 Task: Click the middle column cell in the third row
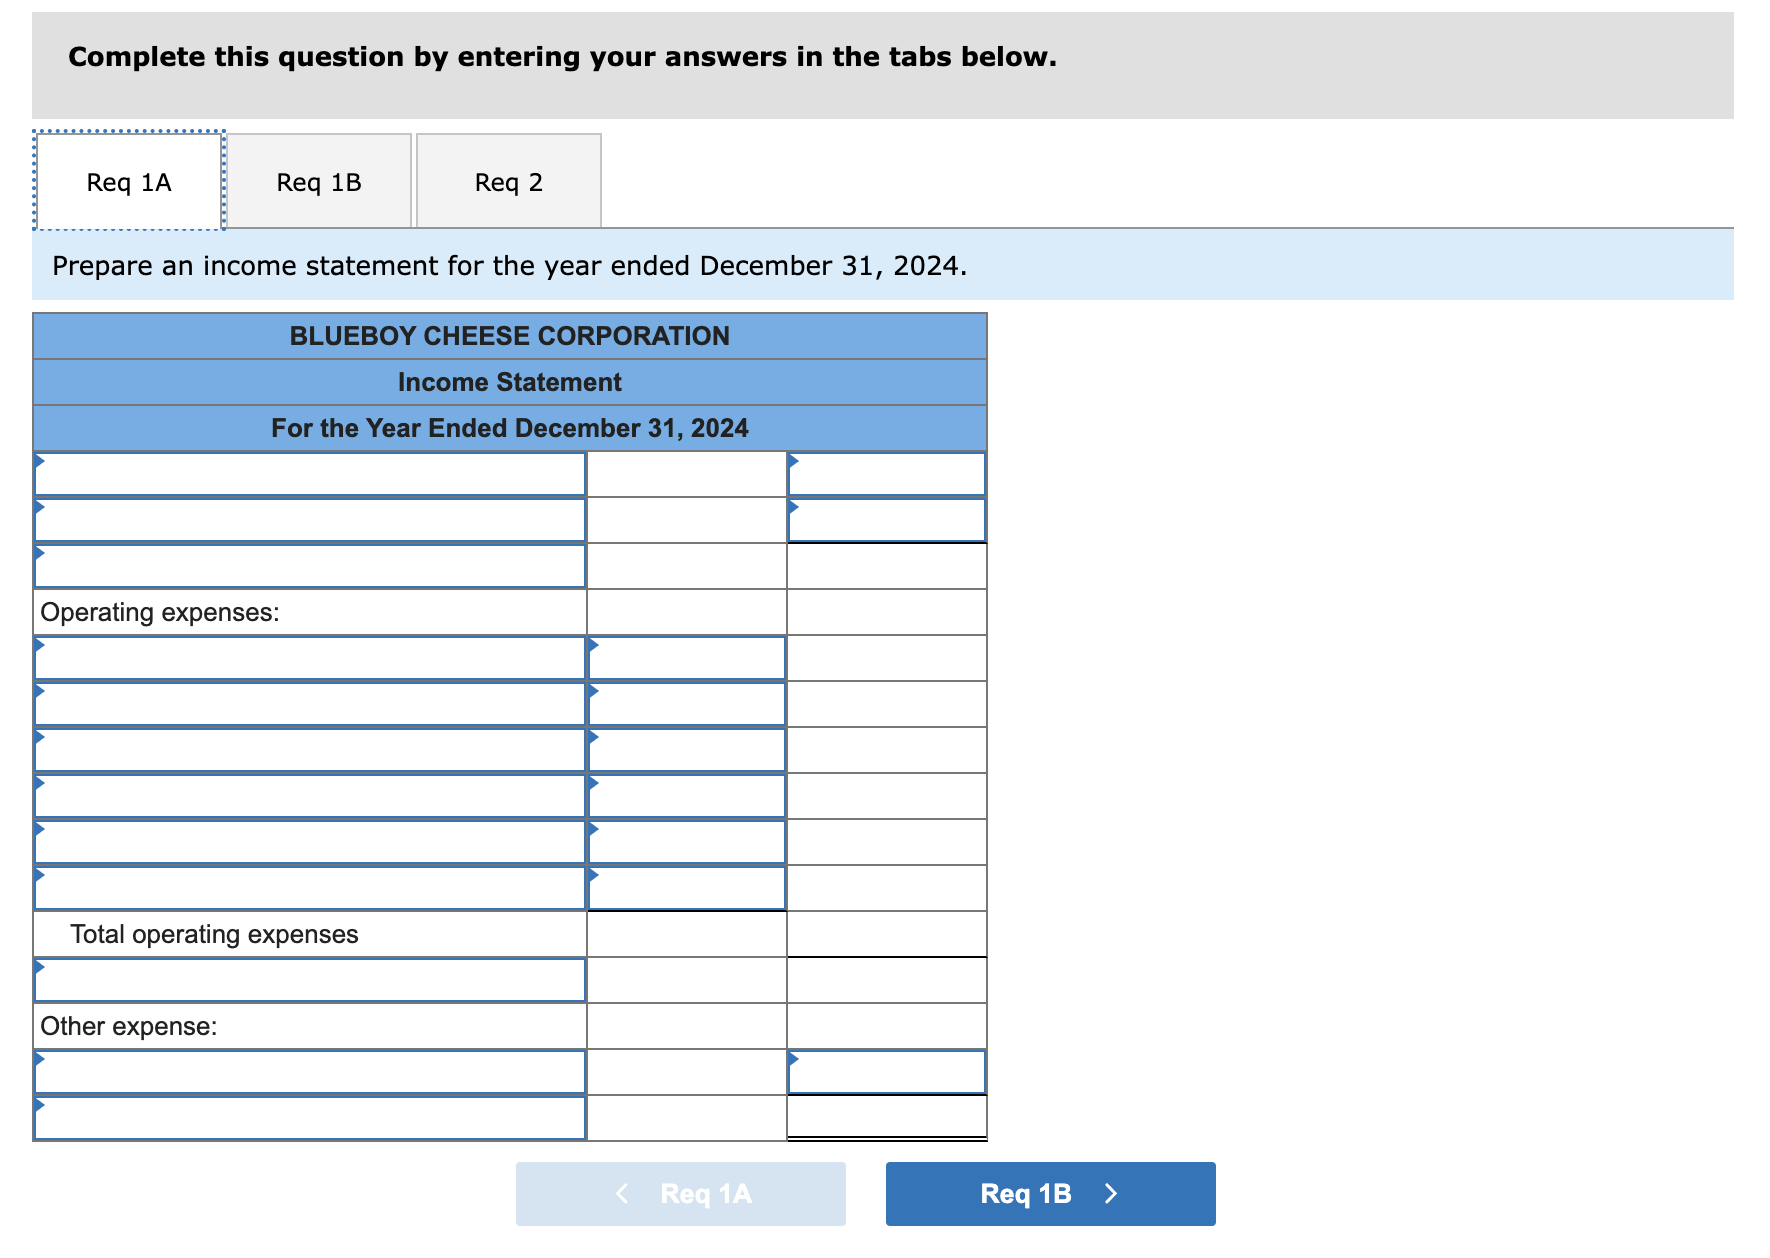[x=686, y=565]
